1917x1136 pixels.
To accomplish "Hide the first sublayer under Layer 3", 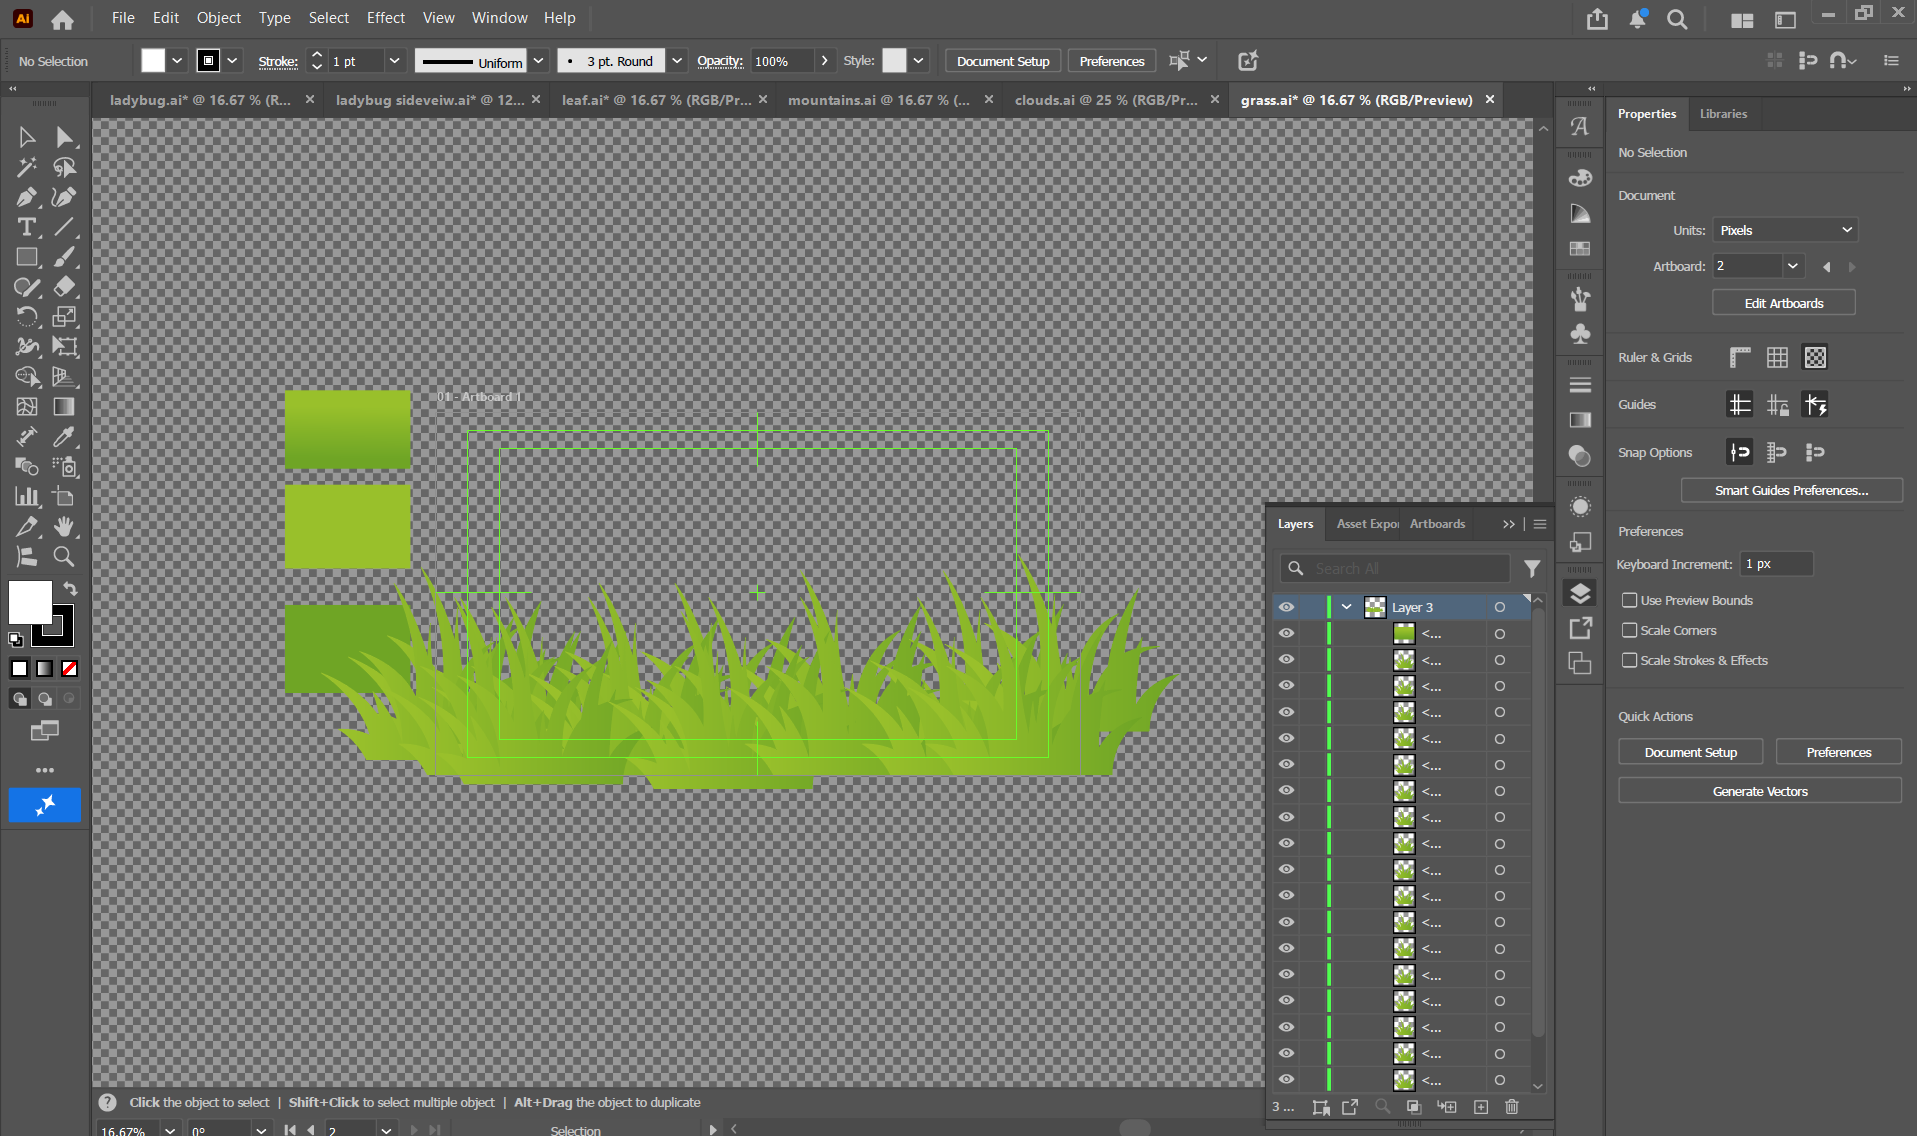I will tap(1286, 633).
